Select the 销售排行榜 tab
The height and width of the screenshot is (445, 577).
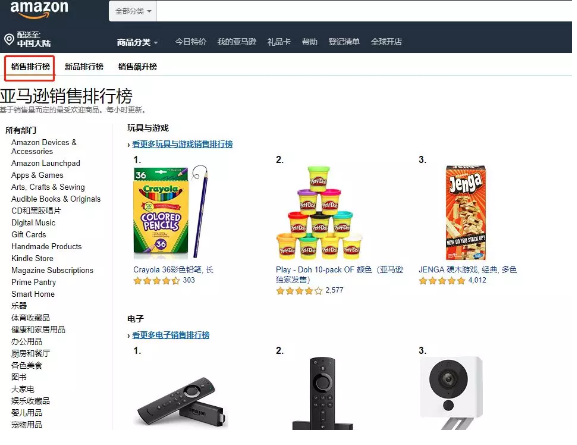(30, 67)
